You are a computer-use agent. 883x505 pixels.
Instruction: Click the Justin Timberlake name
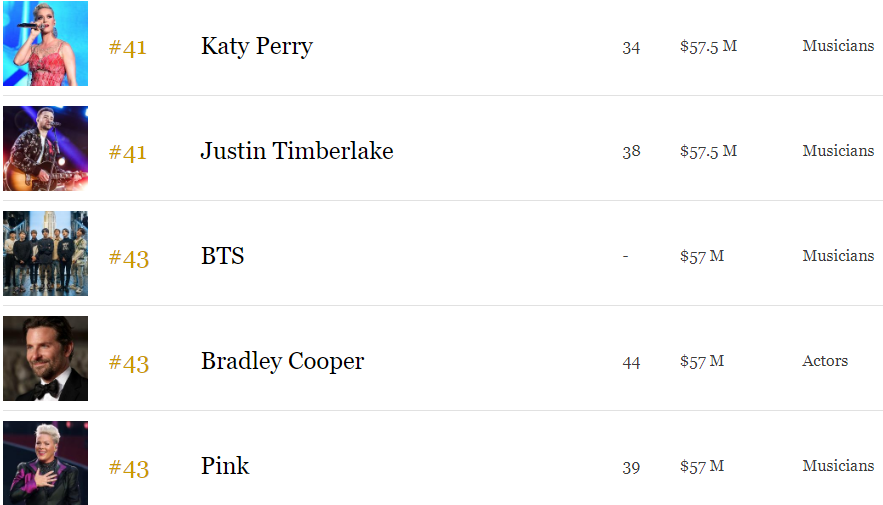296,151
